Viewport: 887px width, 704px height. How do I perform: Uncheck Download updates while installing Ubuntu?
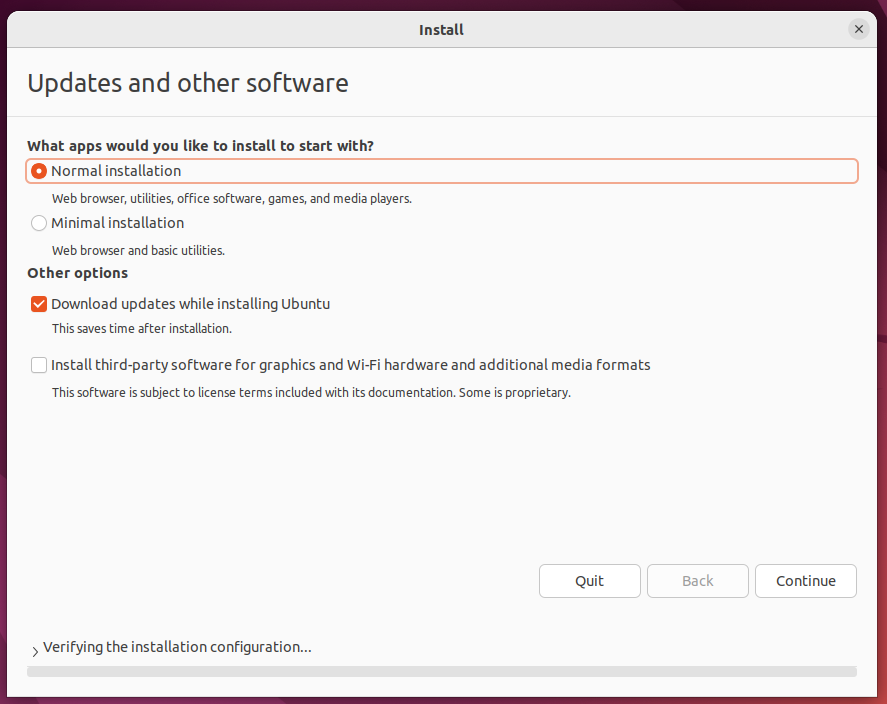[x=38, y=304]
